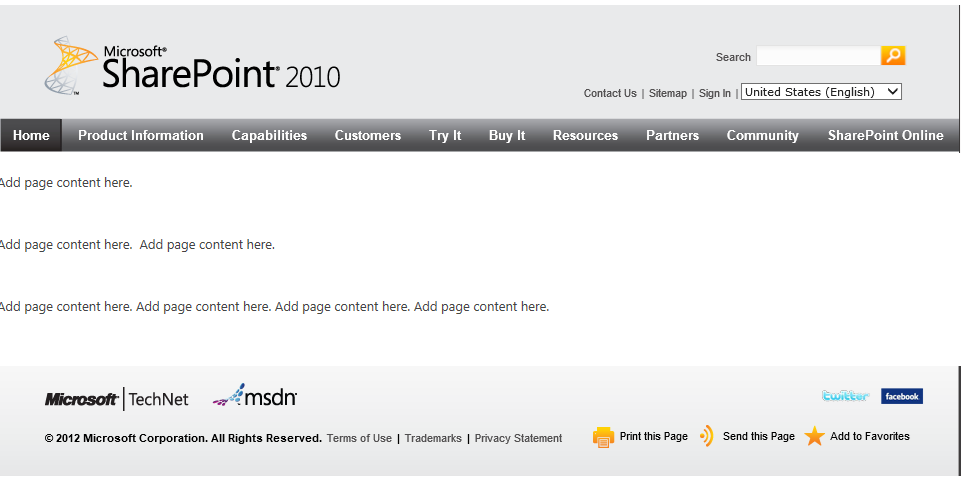The image size is (961, 481).
Task: Open the Community menu
Action: pos(762,135)
